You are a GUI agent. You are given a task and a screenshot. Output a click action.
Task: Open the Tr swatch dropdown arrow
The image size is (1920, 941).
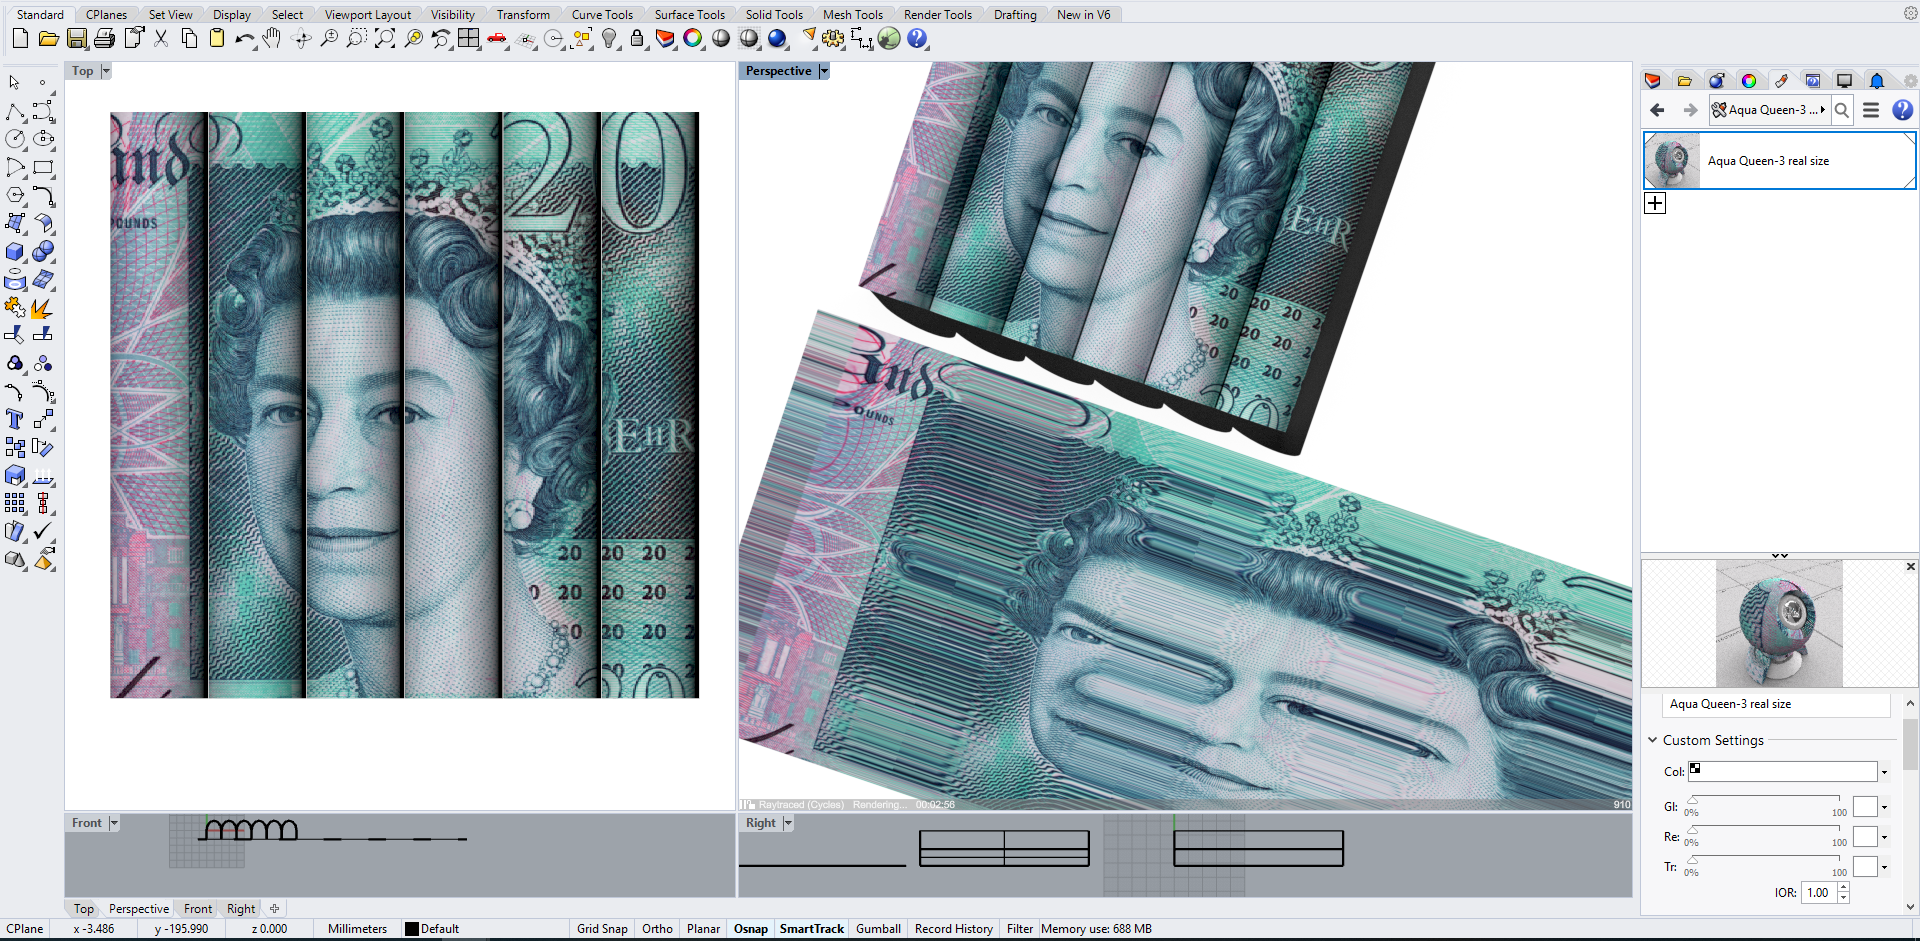pos(1884,867)
